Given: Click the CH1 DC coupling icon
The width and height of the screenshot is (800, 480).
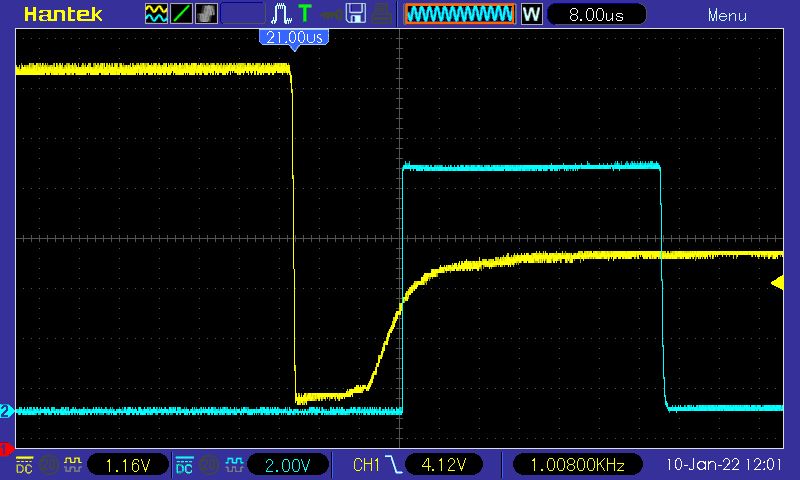Looking at the screenshot, I should 24,465.
